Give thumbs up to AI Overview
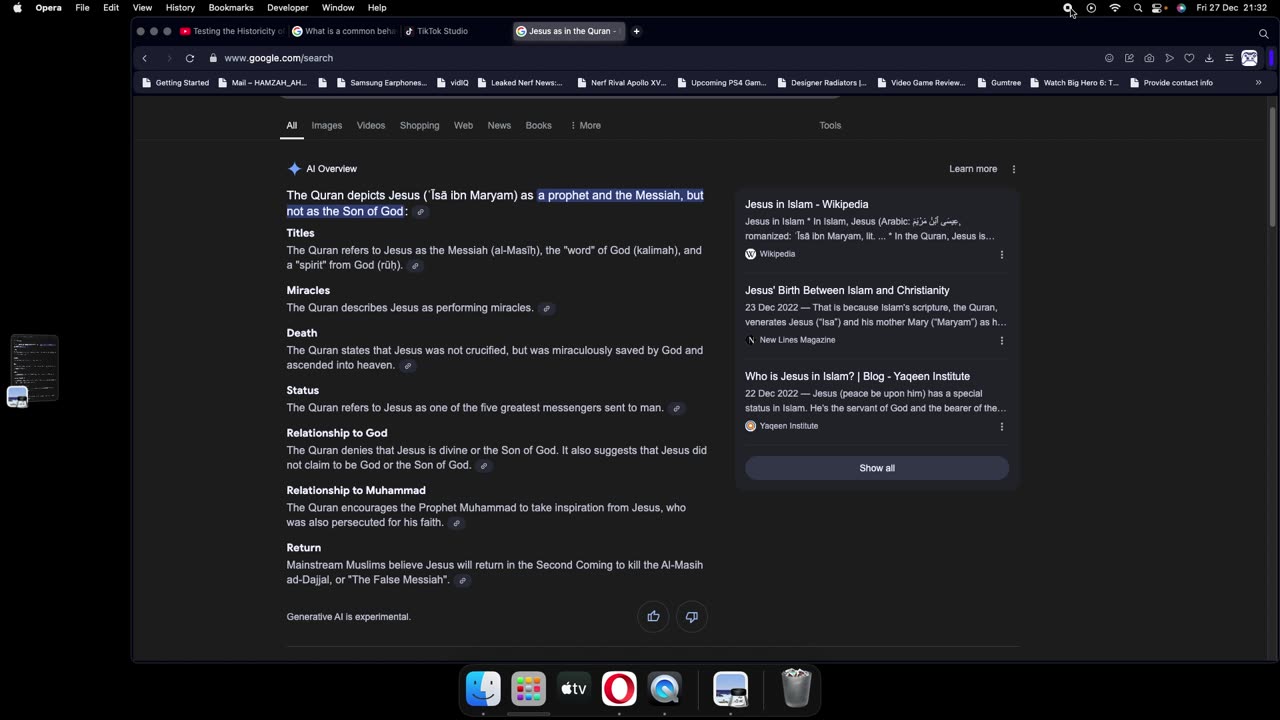This screenshot has width=1280, height=720. click(x=653, y=616)
